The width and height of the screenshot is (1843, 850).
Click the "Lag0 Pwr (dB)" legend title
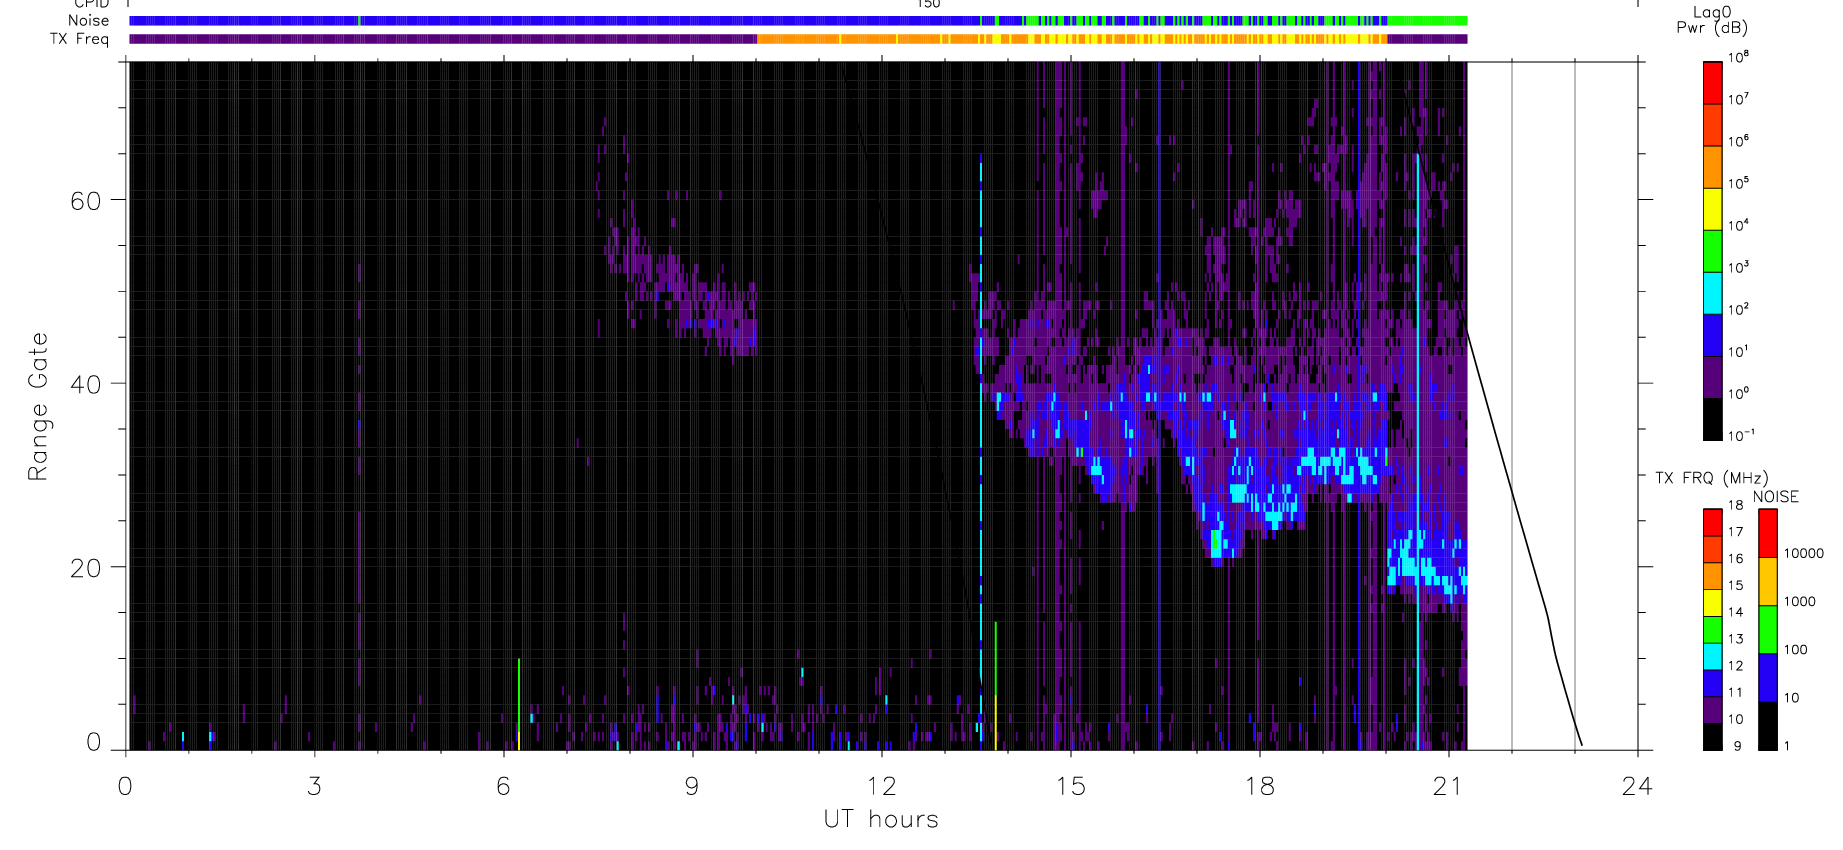(1712, 20)
